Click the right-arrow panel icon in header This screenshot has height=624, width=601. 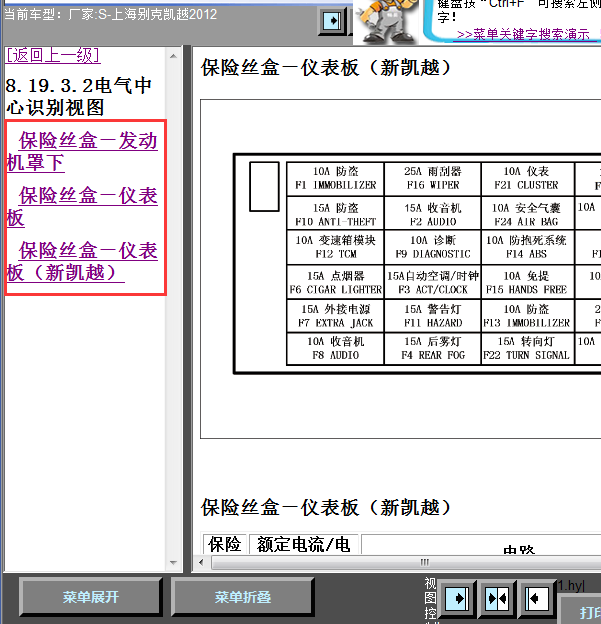click(332, 20)
